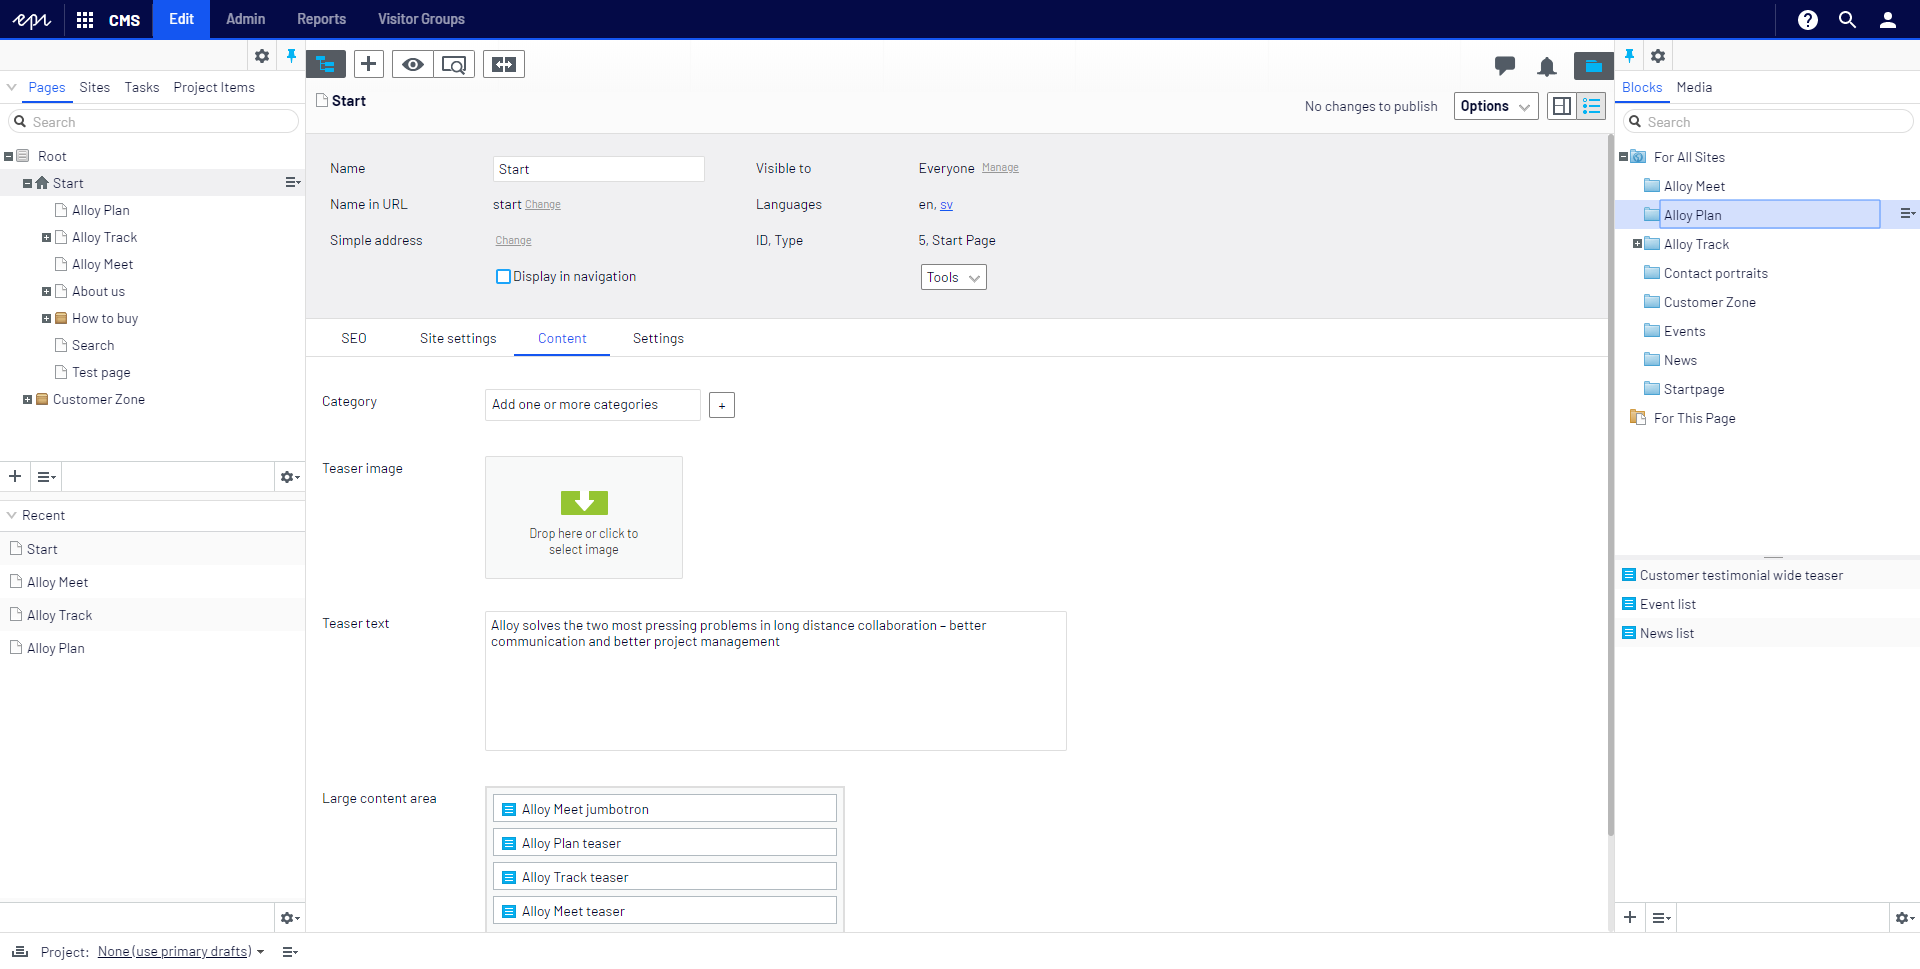Click the Teaser image drop area

584,517
